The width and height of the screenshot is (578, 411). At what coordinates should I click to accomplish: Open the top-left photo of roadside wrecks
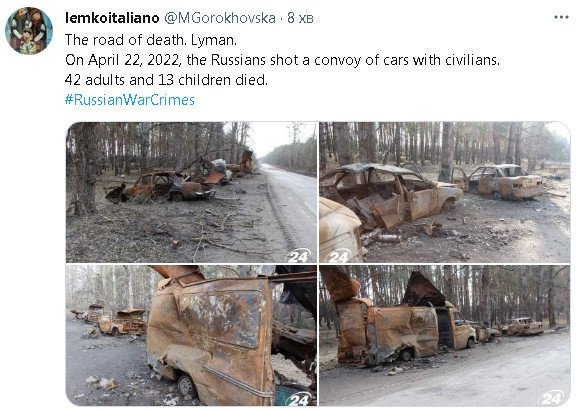(x=191, y=192)
